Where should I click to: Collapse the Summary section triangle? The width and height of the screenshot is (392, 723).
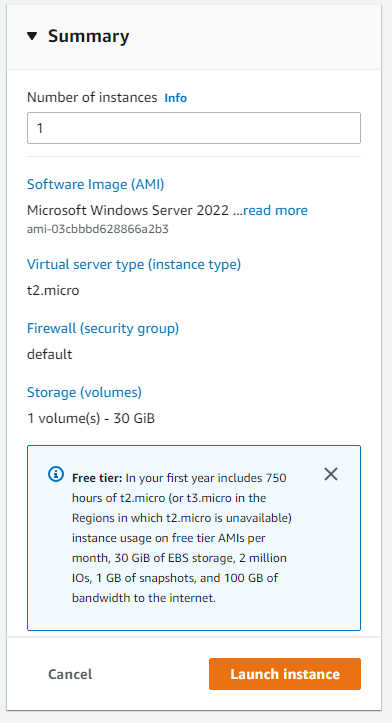(x=32, y=36)
